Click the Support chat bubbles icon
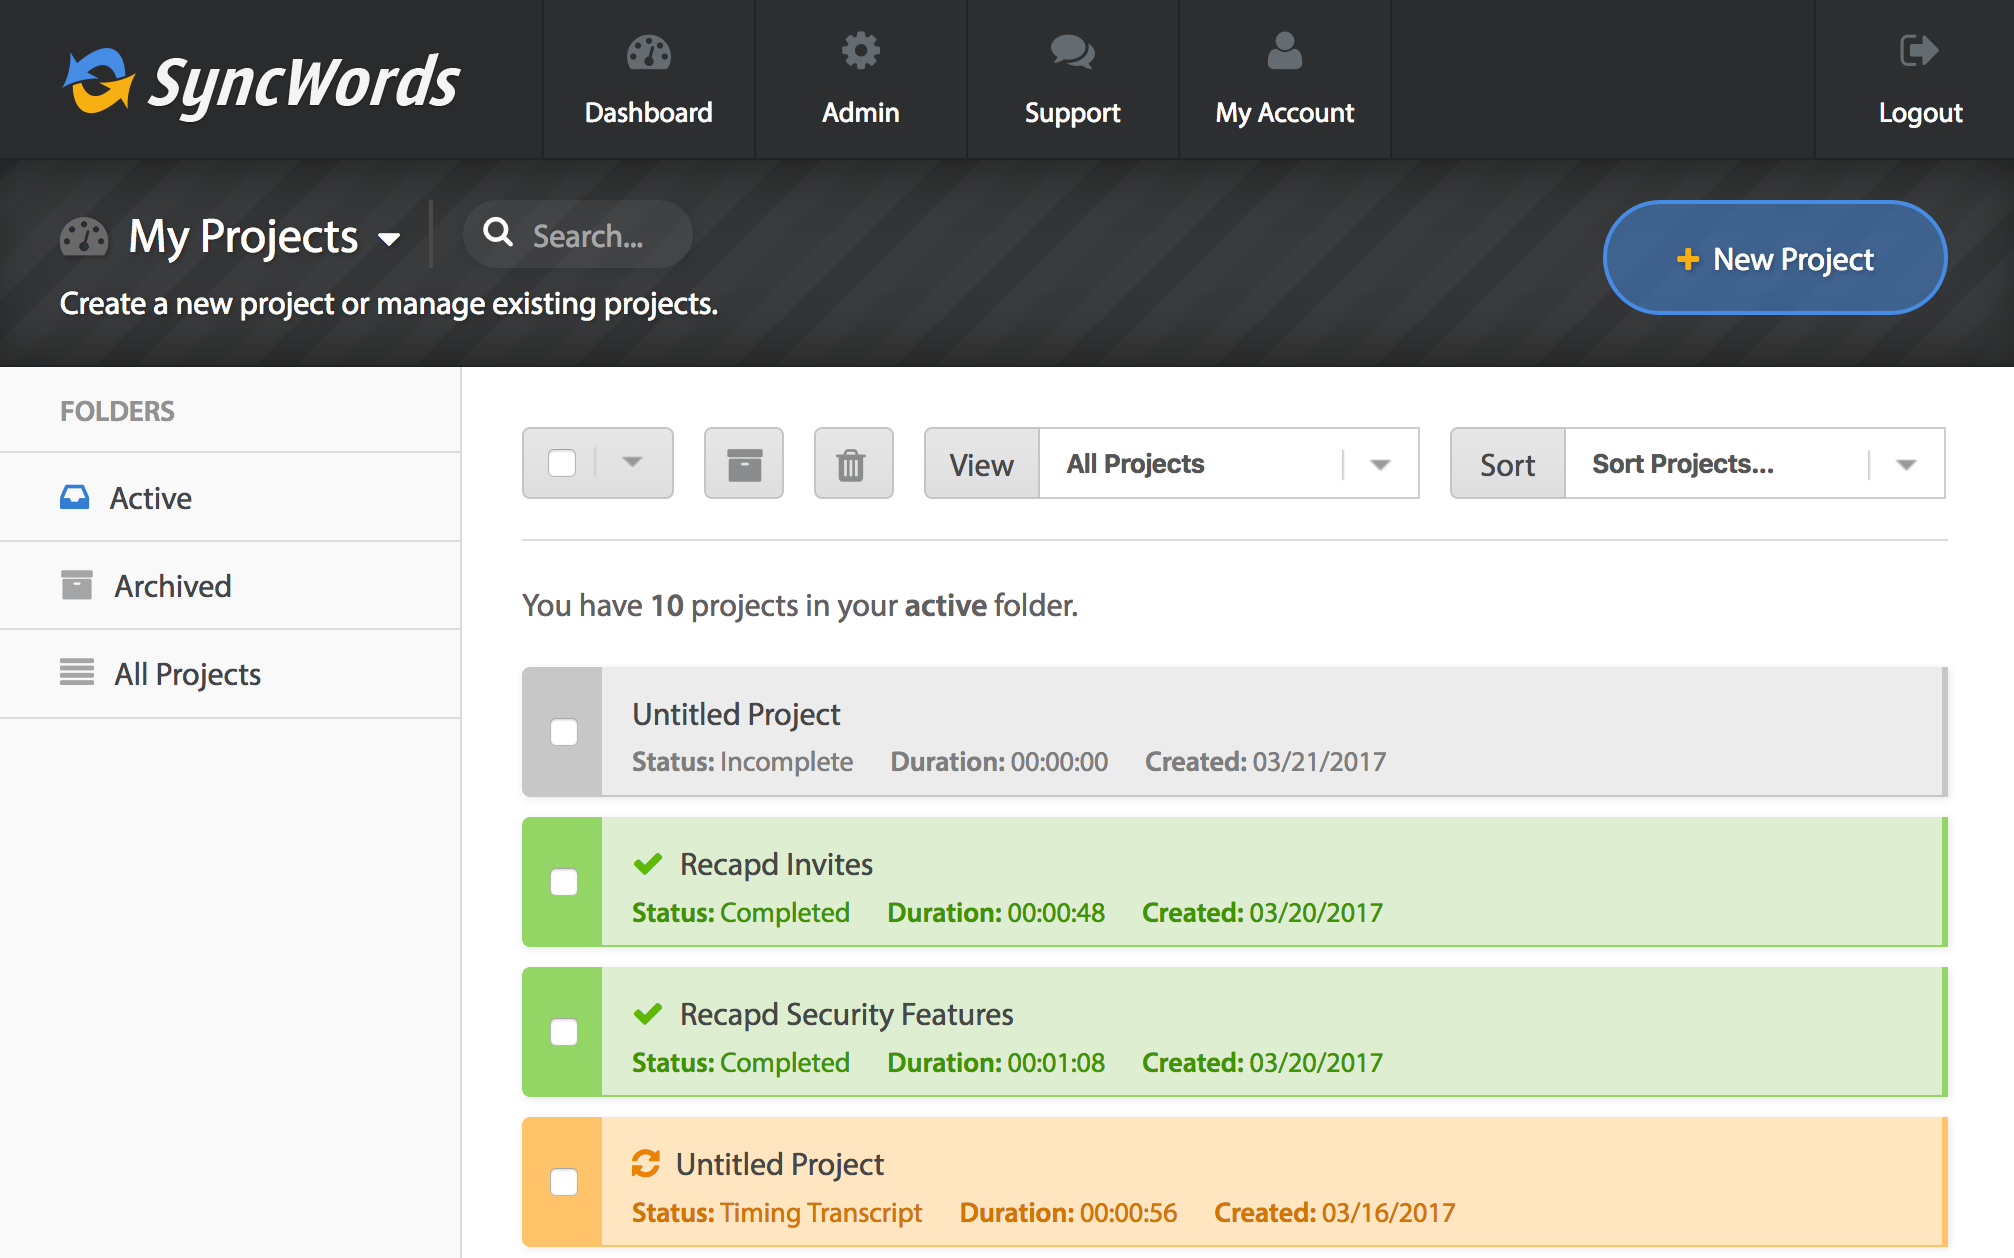Viewport: 2014px width, 1258px height. tap(1072, 51)
